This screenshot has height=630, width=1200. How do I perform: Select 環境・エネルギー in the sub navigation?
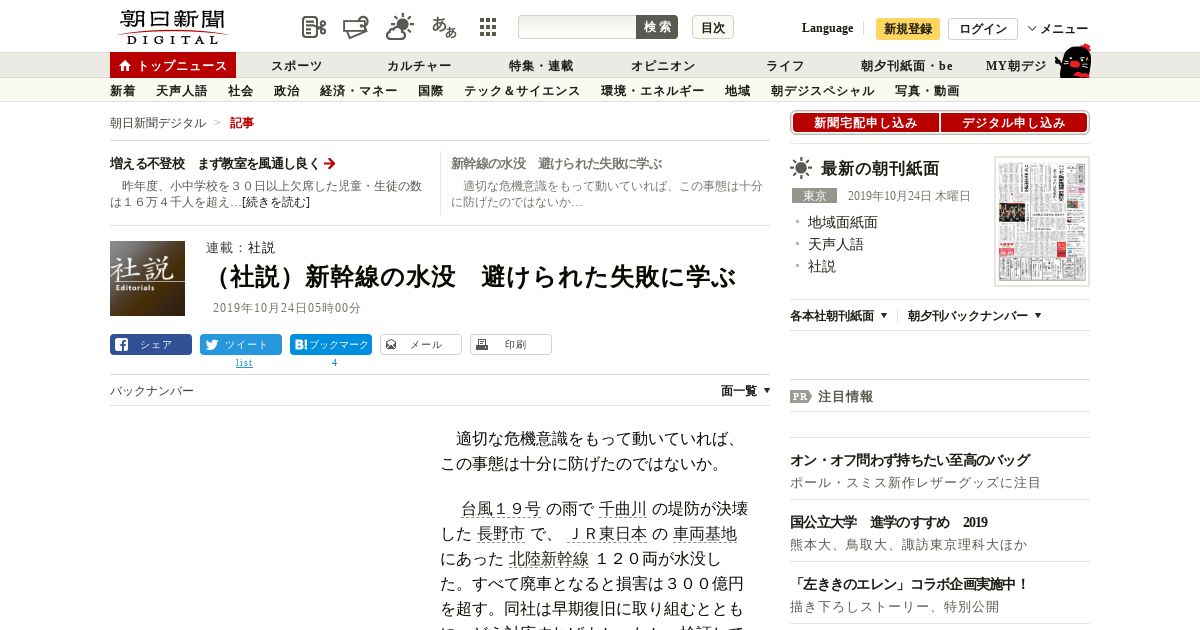653,91
